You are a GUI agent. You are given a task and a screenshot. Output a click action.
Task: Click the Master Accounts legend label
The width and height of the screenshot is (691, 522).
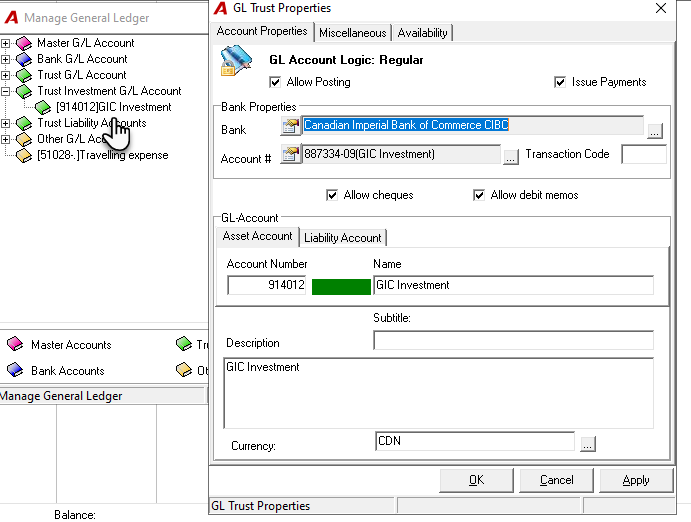click(71, 345)
